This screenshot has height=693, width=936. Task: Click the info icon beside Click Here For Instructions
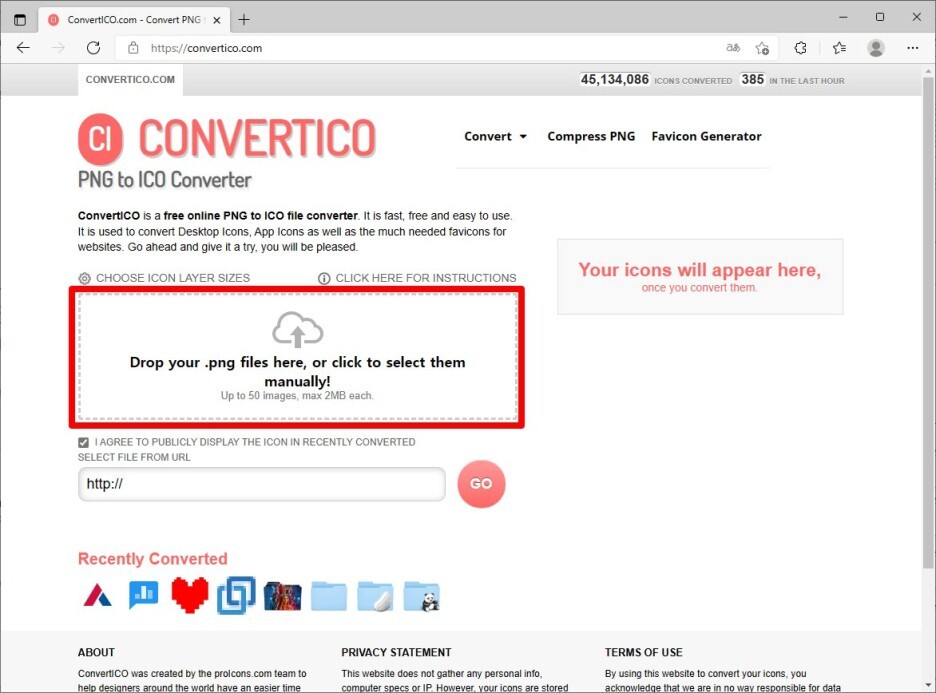tap(324, 278)
